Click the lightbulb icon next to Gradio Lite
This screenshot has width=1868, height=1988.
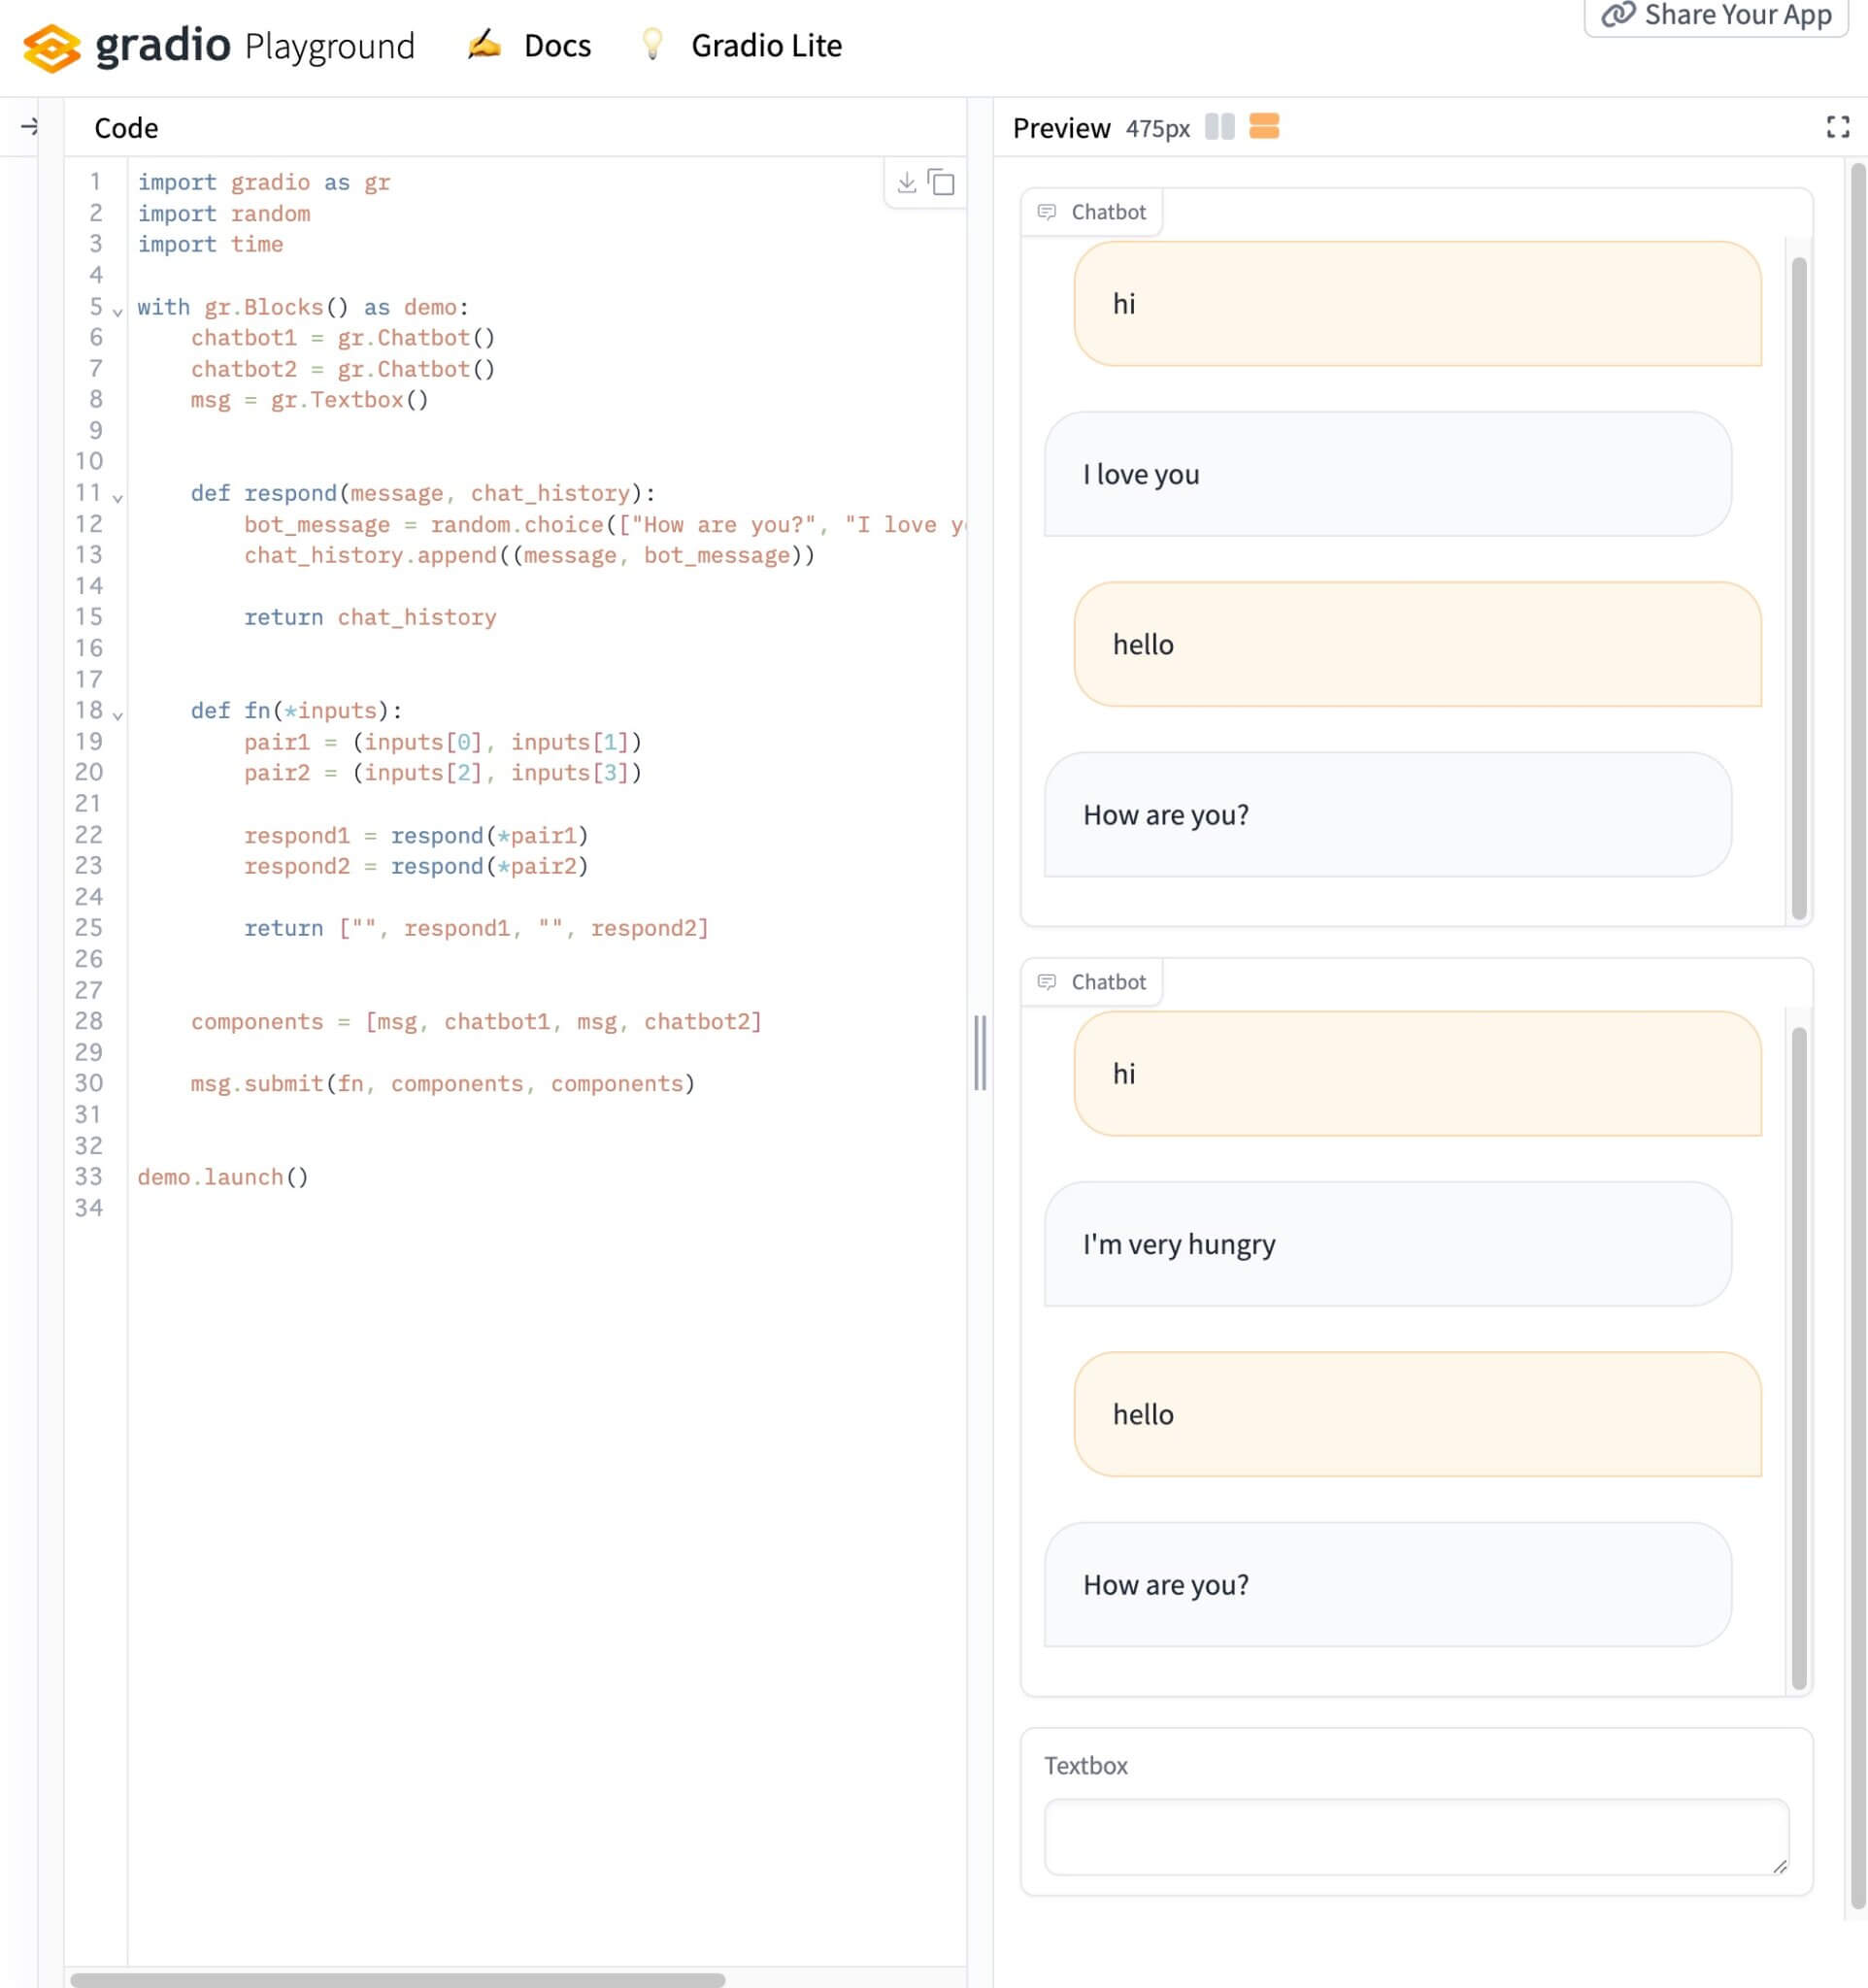pyautogui.click(x=653, y=45)
